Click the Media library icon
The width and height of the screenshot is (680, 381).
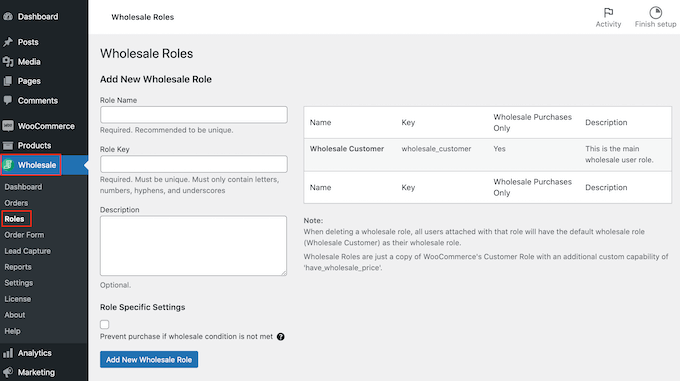point(8,62)
